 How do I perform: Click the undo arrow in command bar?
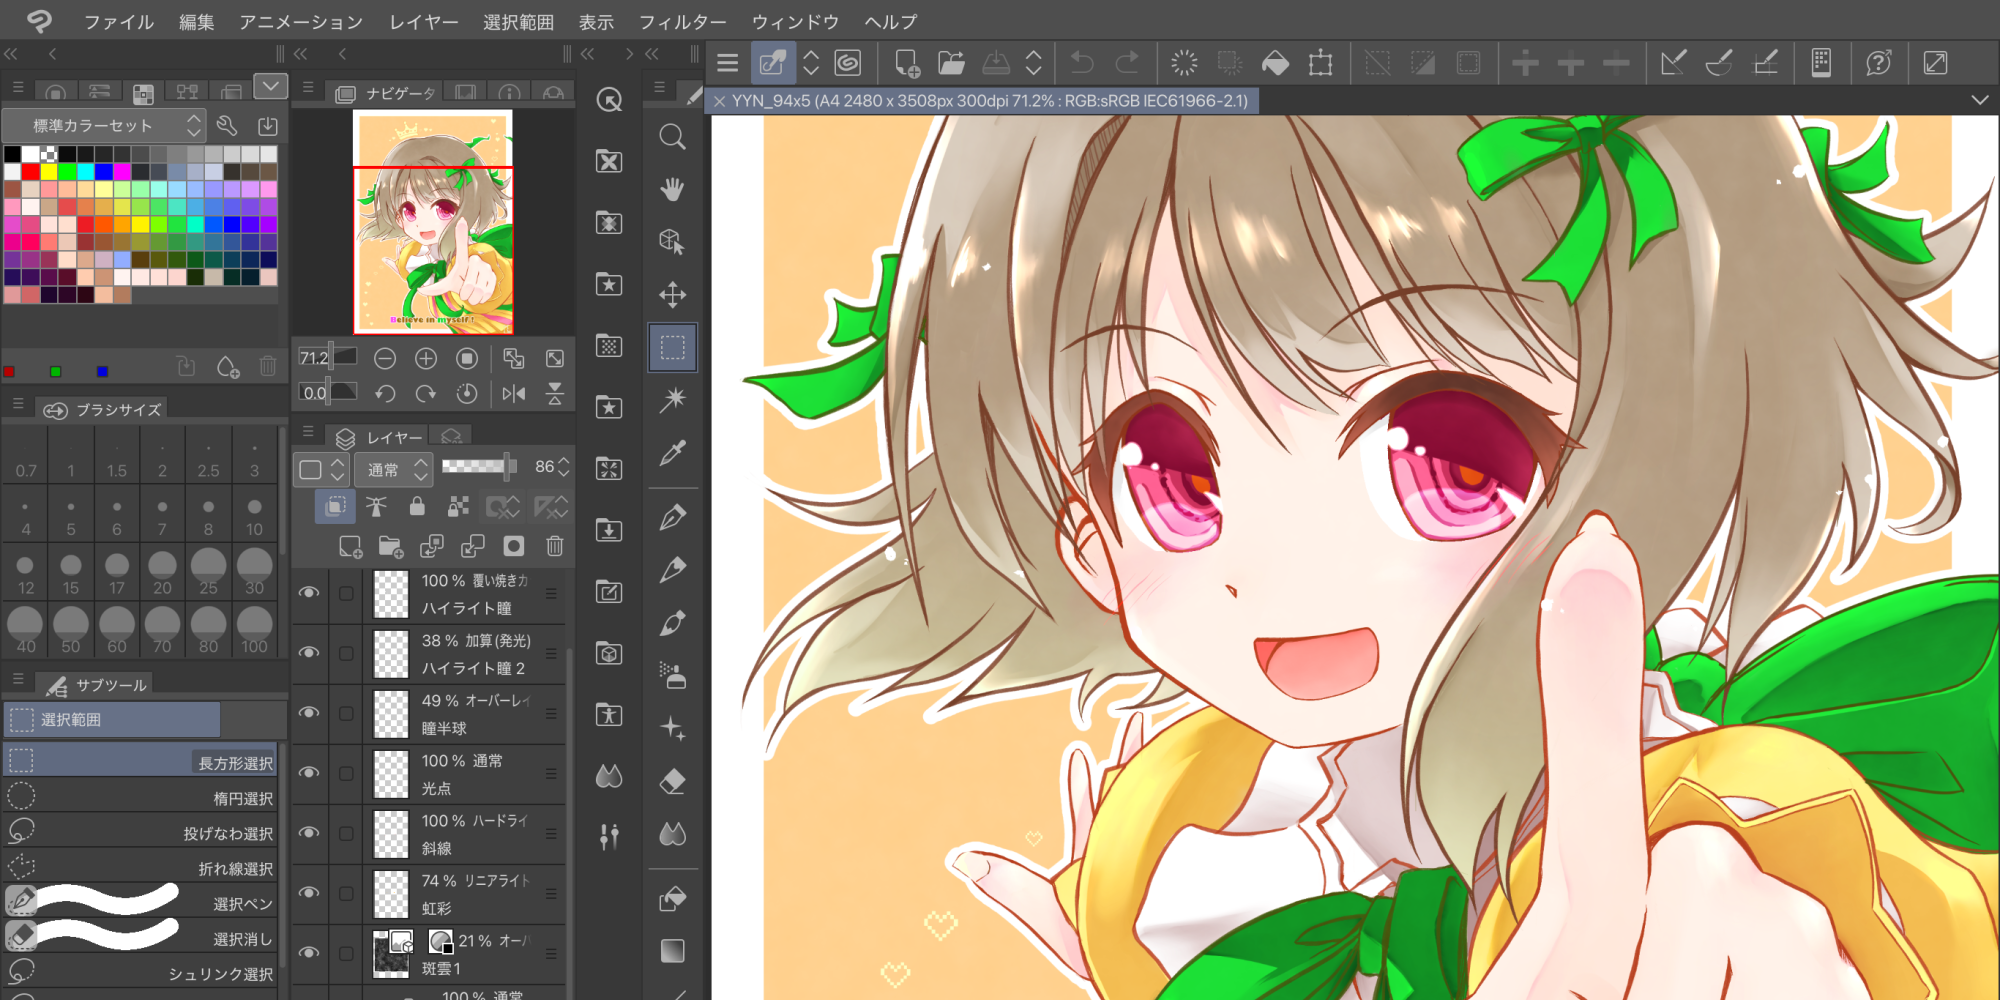point(1081,64)
